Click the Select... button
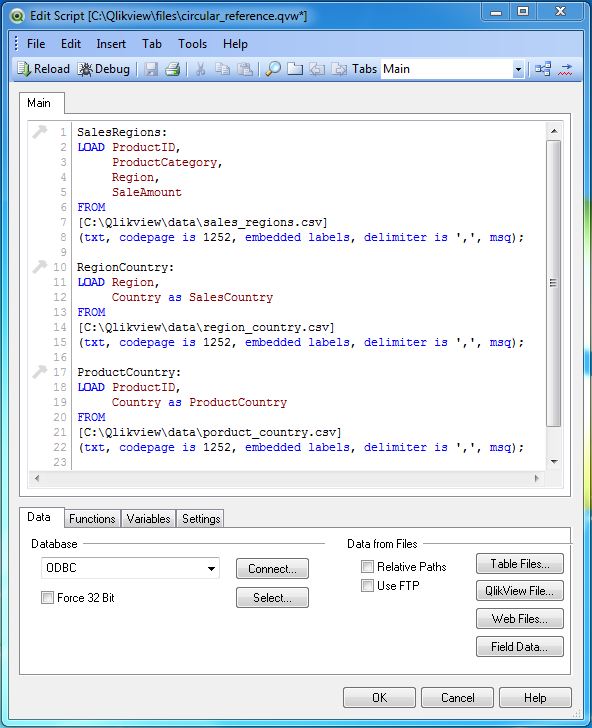 click(x=272, y=598)
